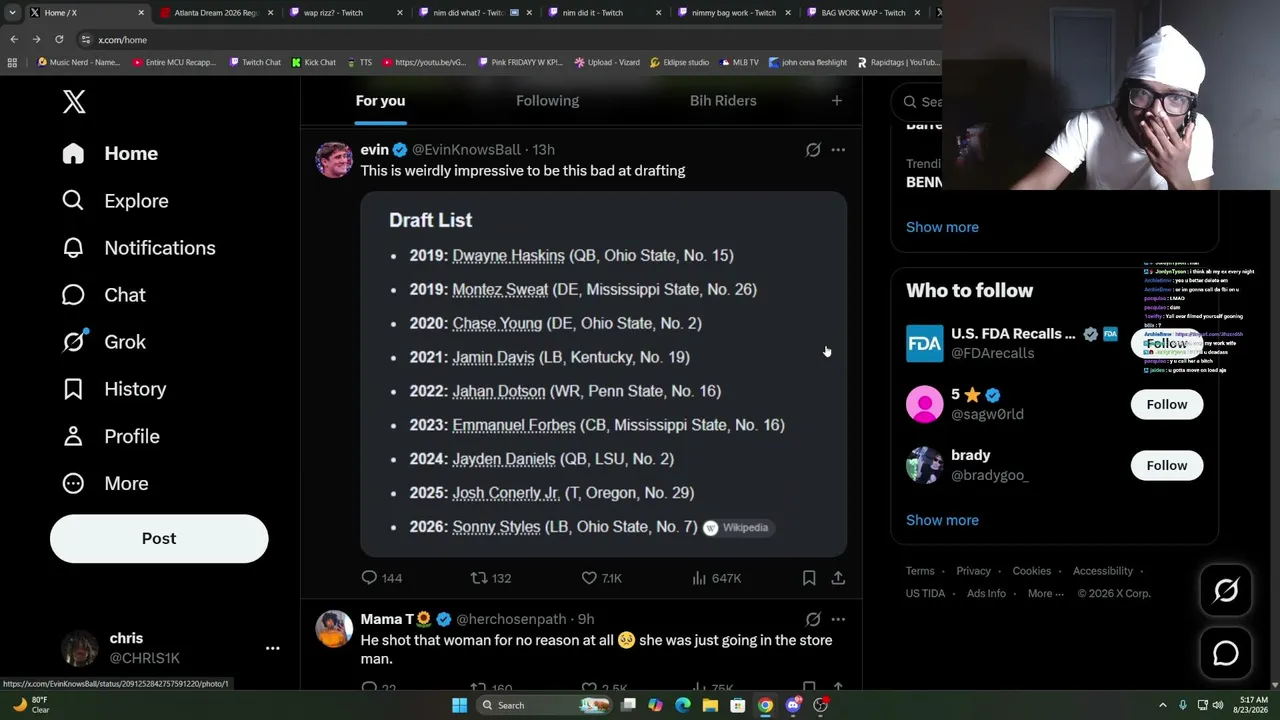Click the plus icon beside Bih Riders
Screen dimensions: 1280x720
(837, 101)
